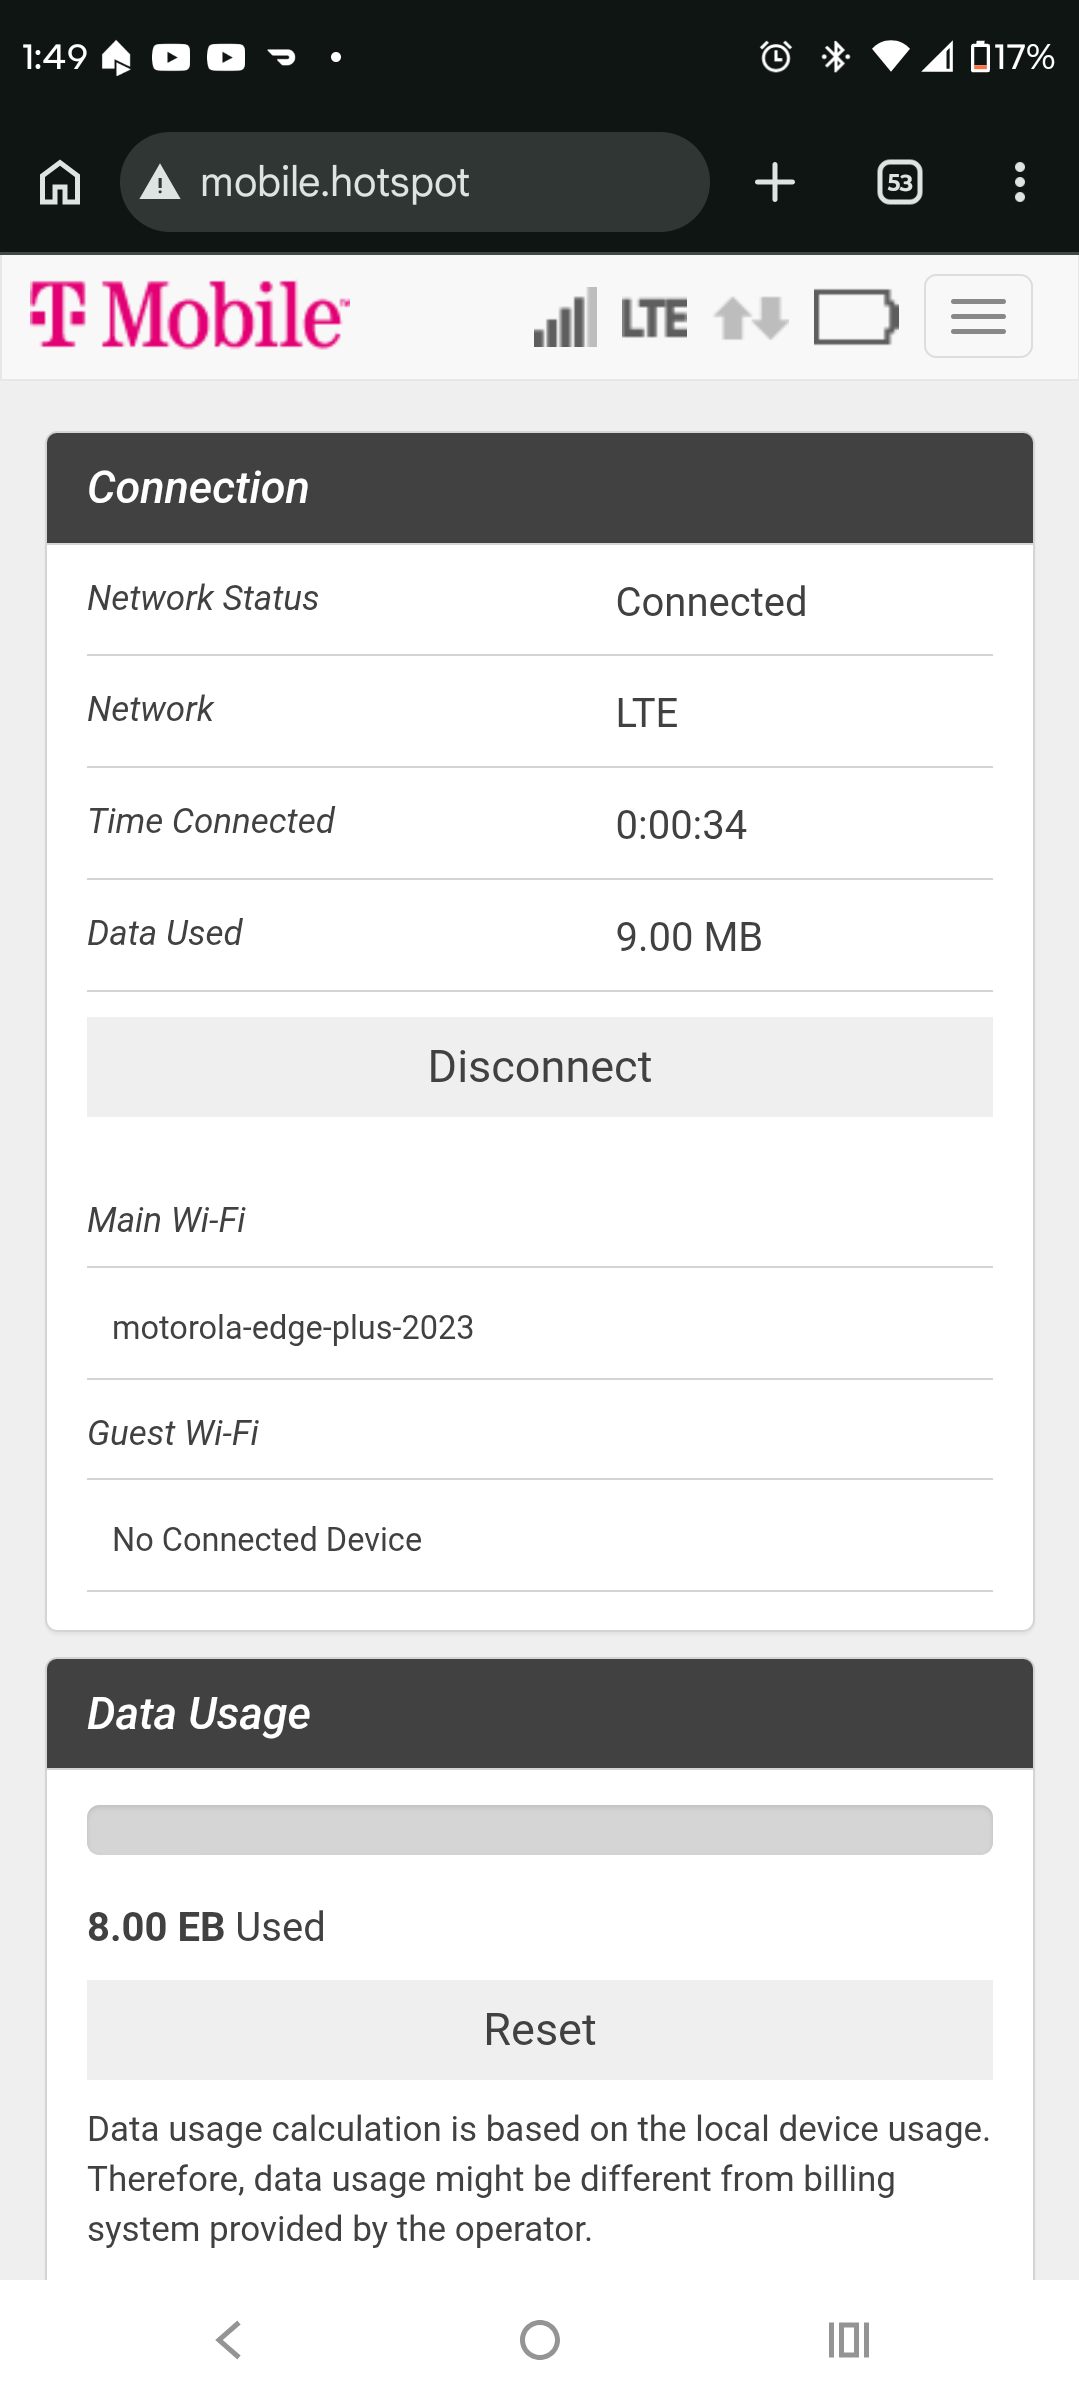Viewport: 1079px width, 2399px height.
Task: Tap the Connection panel header
Action: point(540,488)
